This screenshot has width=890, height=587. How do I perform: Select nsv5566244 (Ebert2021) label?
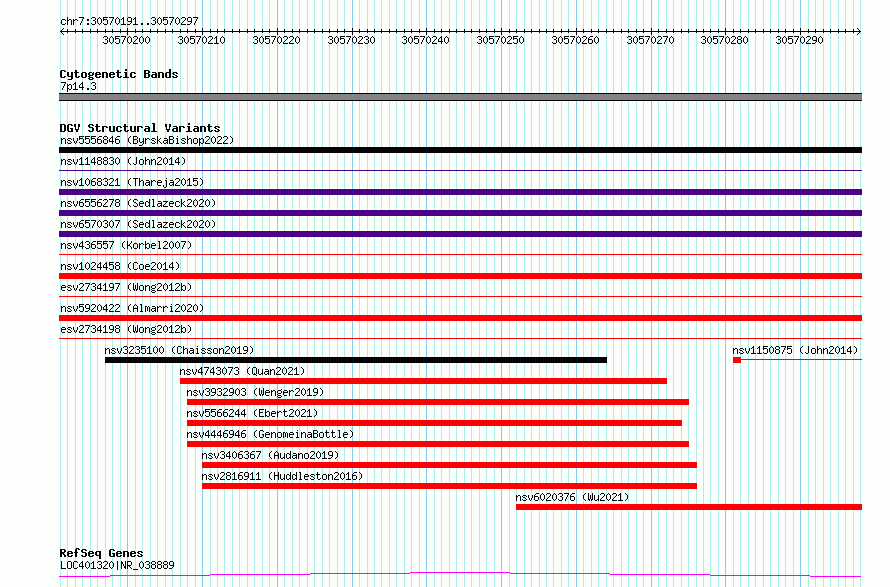point(253,413)
